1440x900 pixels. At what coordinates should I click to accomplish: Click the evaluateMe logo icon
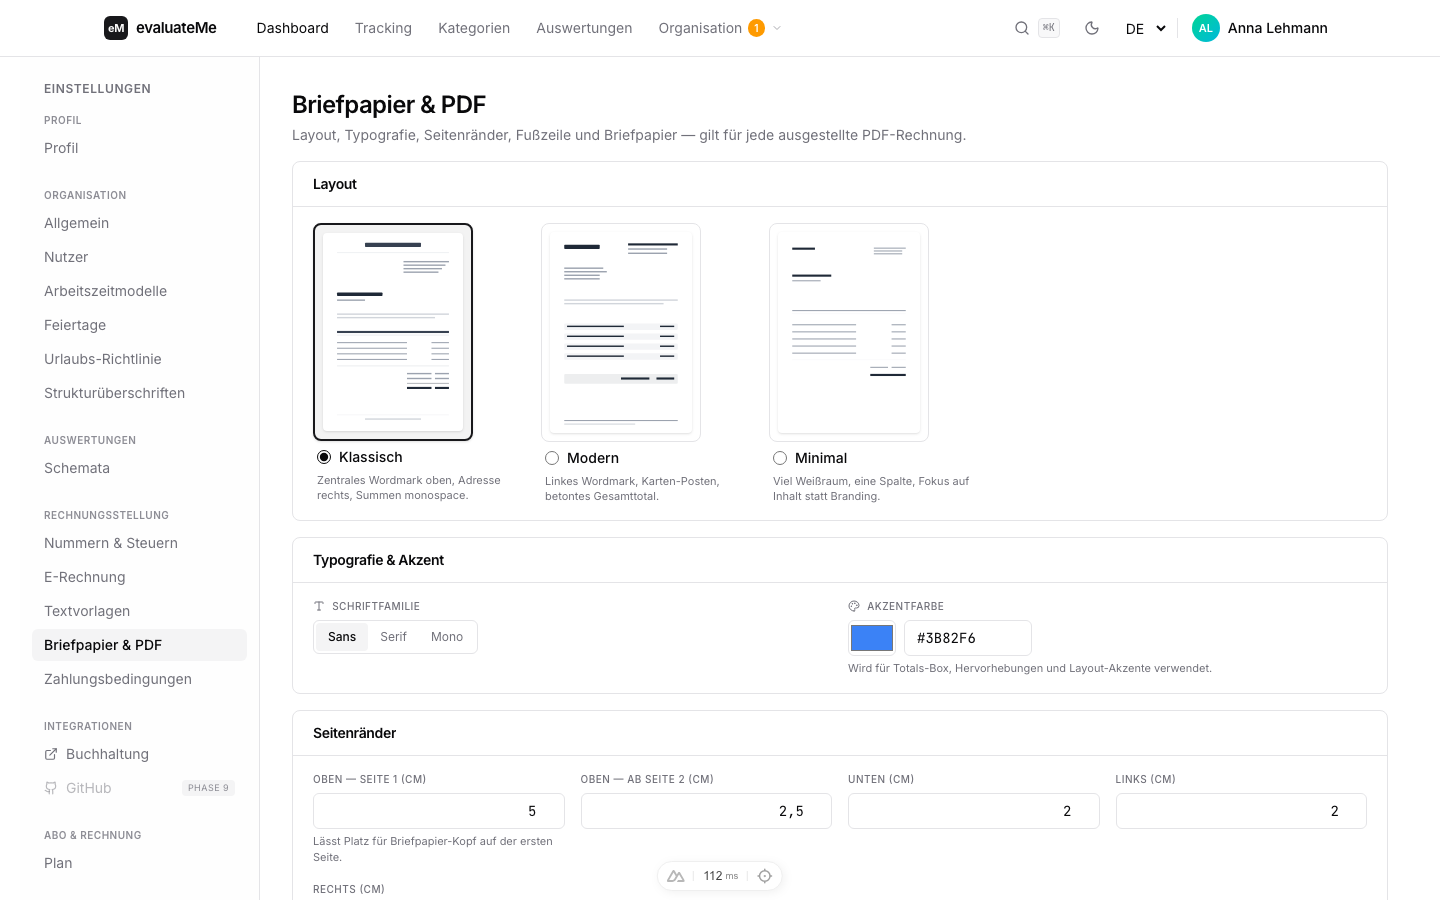coord(116,28)
